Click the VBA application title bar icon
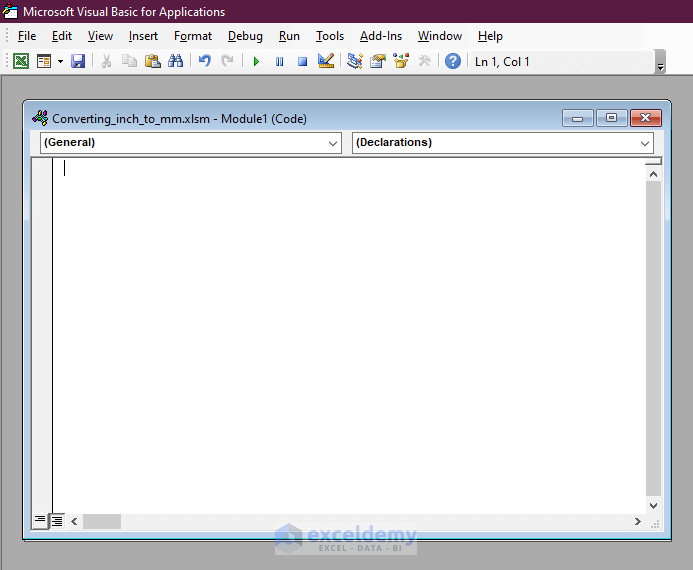The image size is (693, 570). pyautogui.click(x=10, y=11)
